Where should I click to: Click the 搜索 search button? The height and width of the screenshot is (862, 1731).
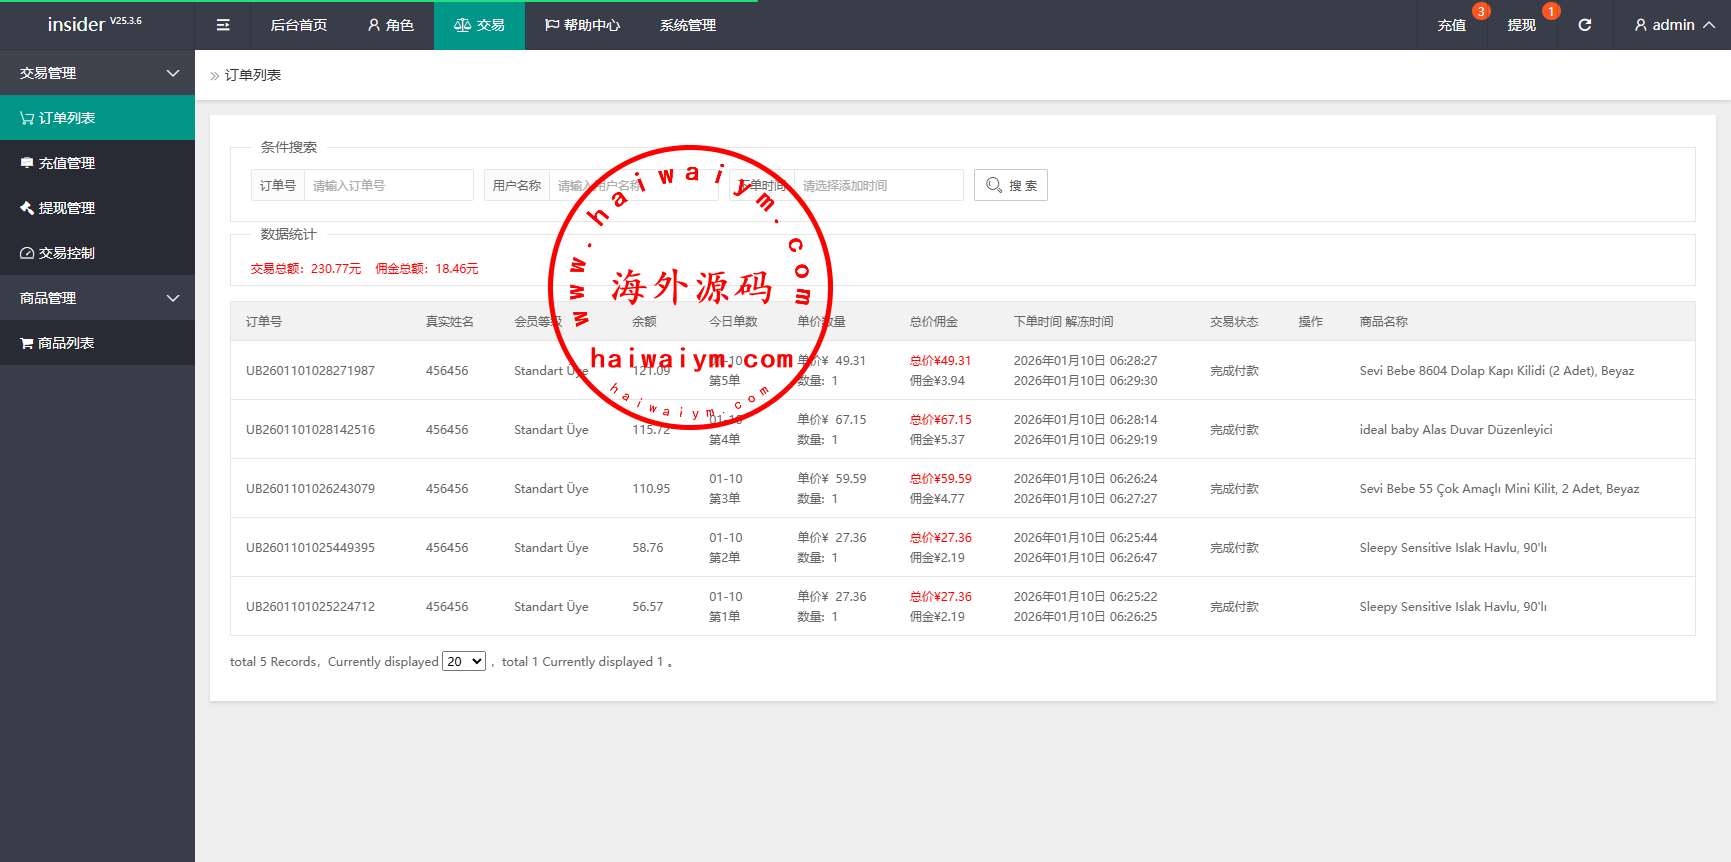tap(1010, 185)
